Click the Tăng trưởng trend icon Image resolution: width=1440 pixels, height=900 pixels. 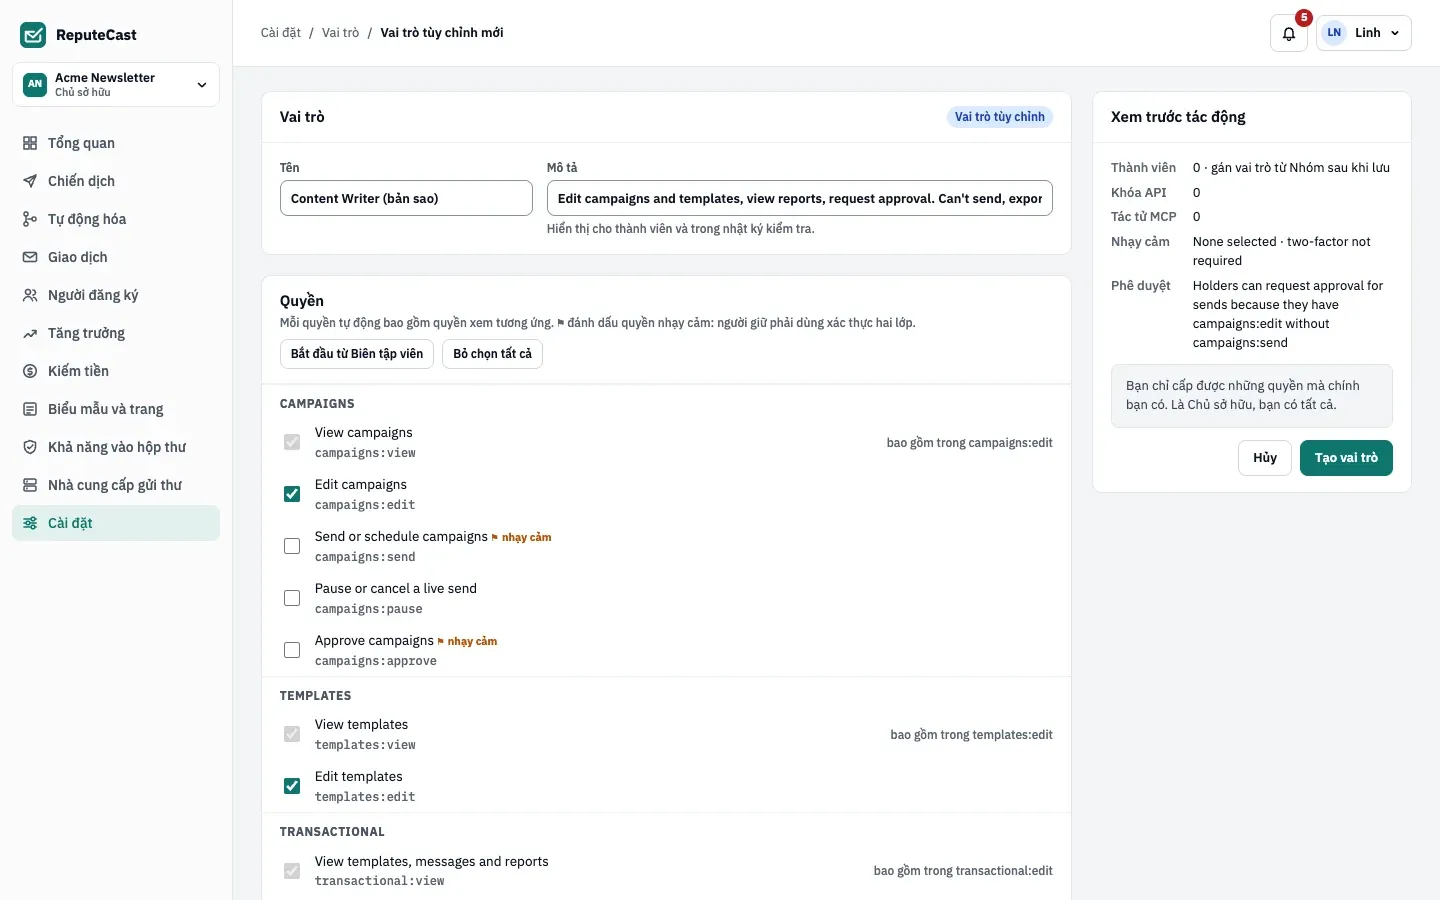[30, 333]
